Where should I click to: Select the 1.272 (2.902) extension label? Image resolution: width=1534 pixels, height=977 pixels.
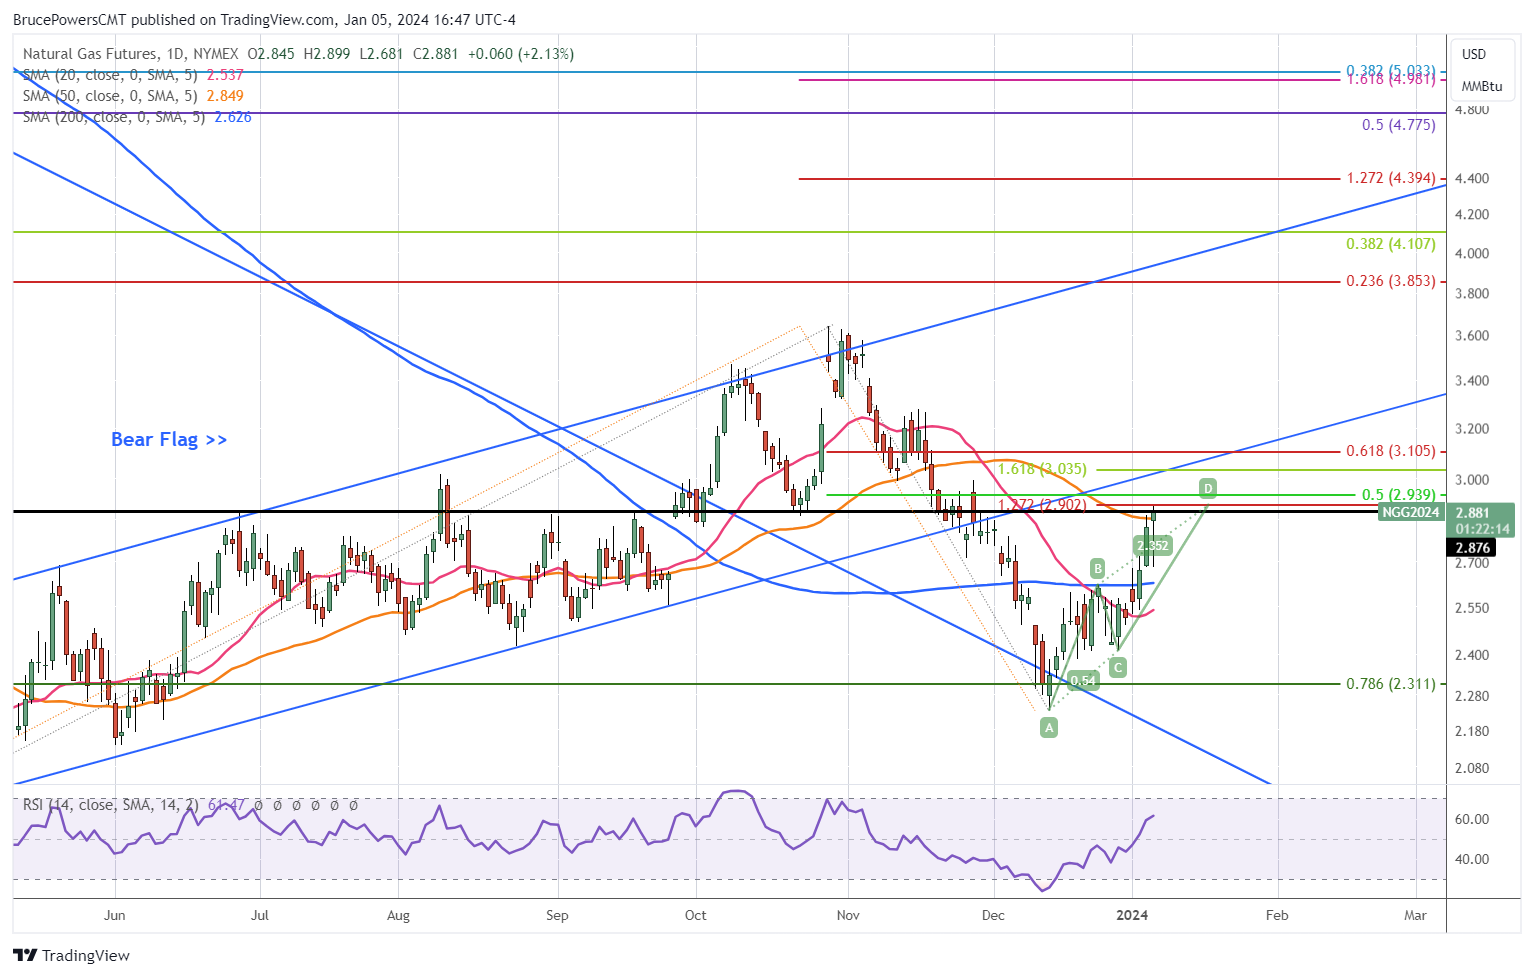click(1042, 505)
